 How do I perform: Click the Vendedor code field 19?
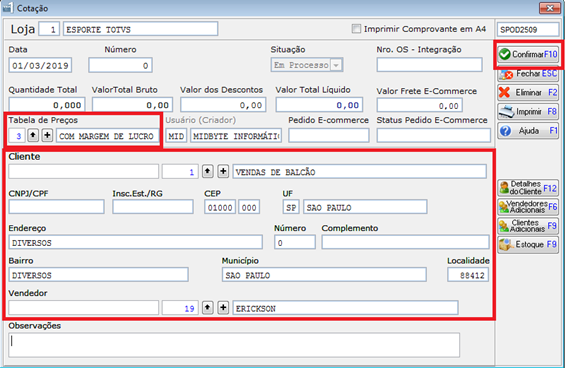[180, 308]
